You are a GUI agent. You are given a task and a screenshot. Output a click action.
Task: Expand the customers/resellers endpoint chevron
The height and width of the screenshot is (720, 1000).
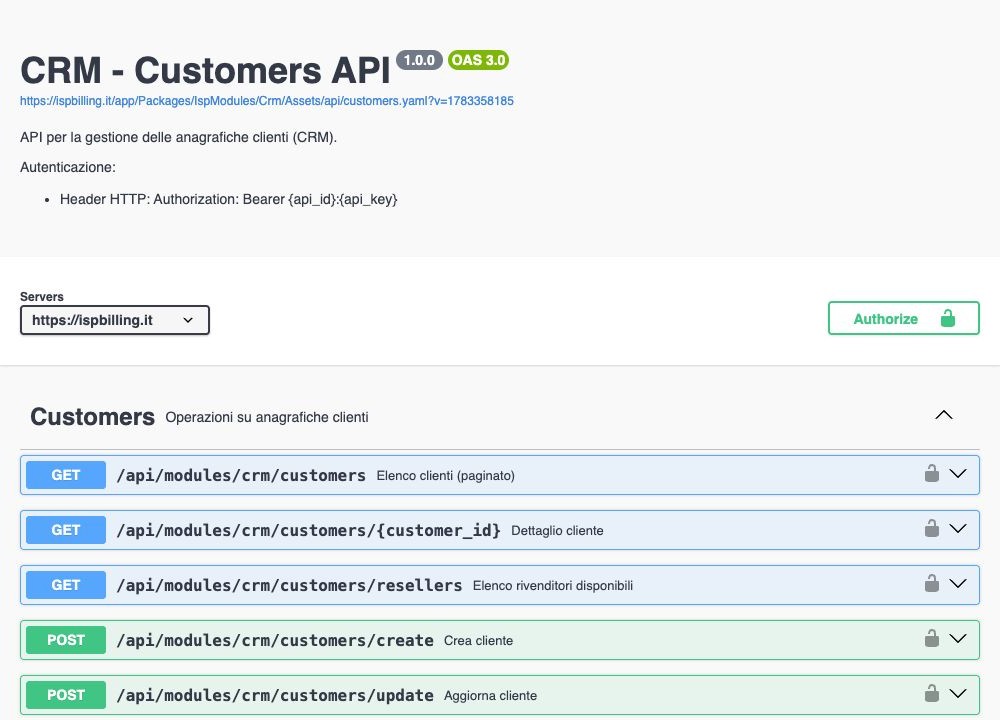pyautogui.click(x=958, y=584)
